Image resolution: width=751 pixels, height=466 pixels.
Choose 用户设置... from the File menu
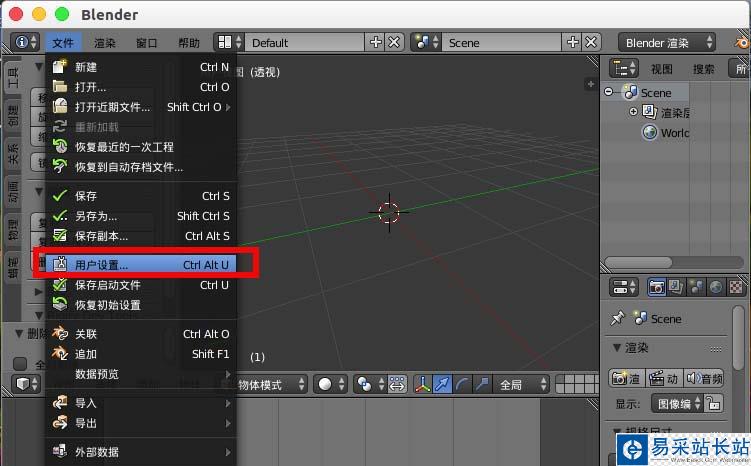point(141,264)
